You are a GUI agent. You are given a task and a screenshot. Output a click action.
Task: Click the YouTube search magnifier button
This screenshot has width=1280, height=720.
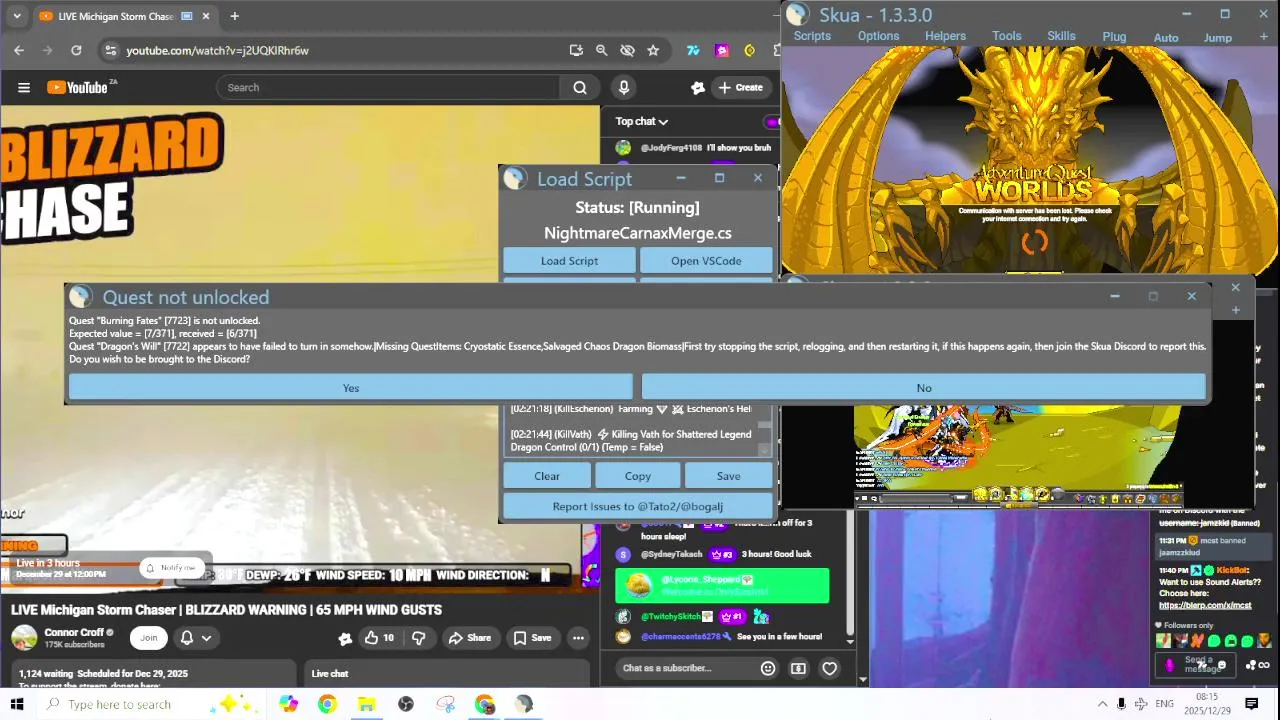[580, 88]
